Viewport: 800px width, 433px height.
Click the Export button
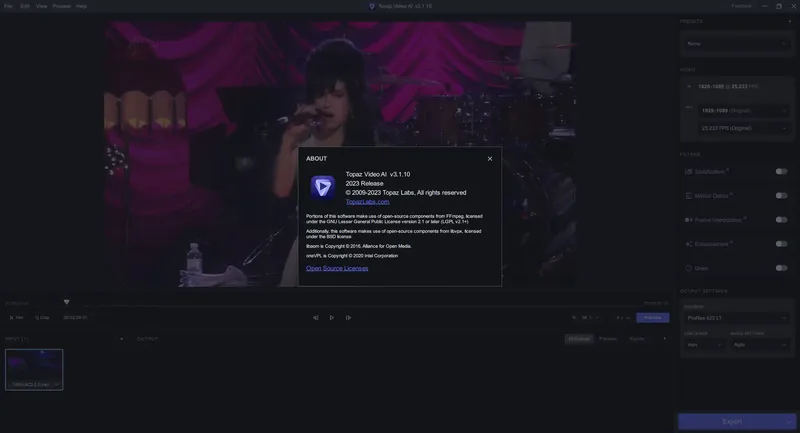click(x=732, y=422)
